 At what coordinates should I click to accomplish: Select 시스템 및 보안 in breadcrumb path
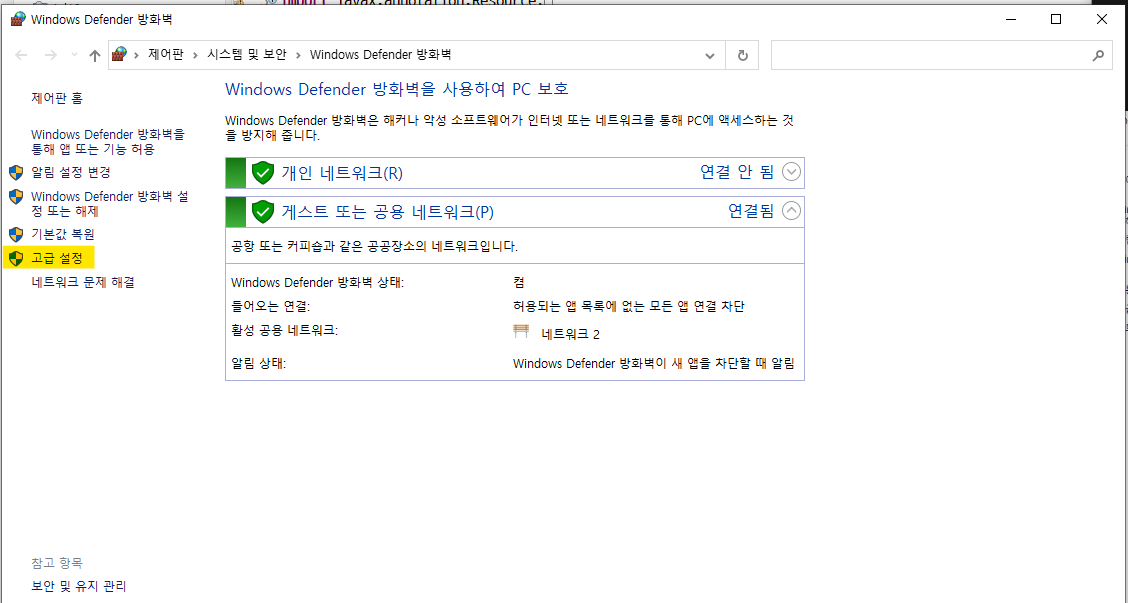point(247,55)
